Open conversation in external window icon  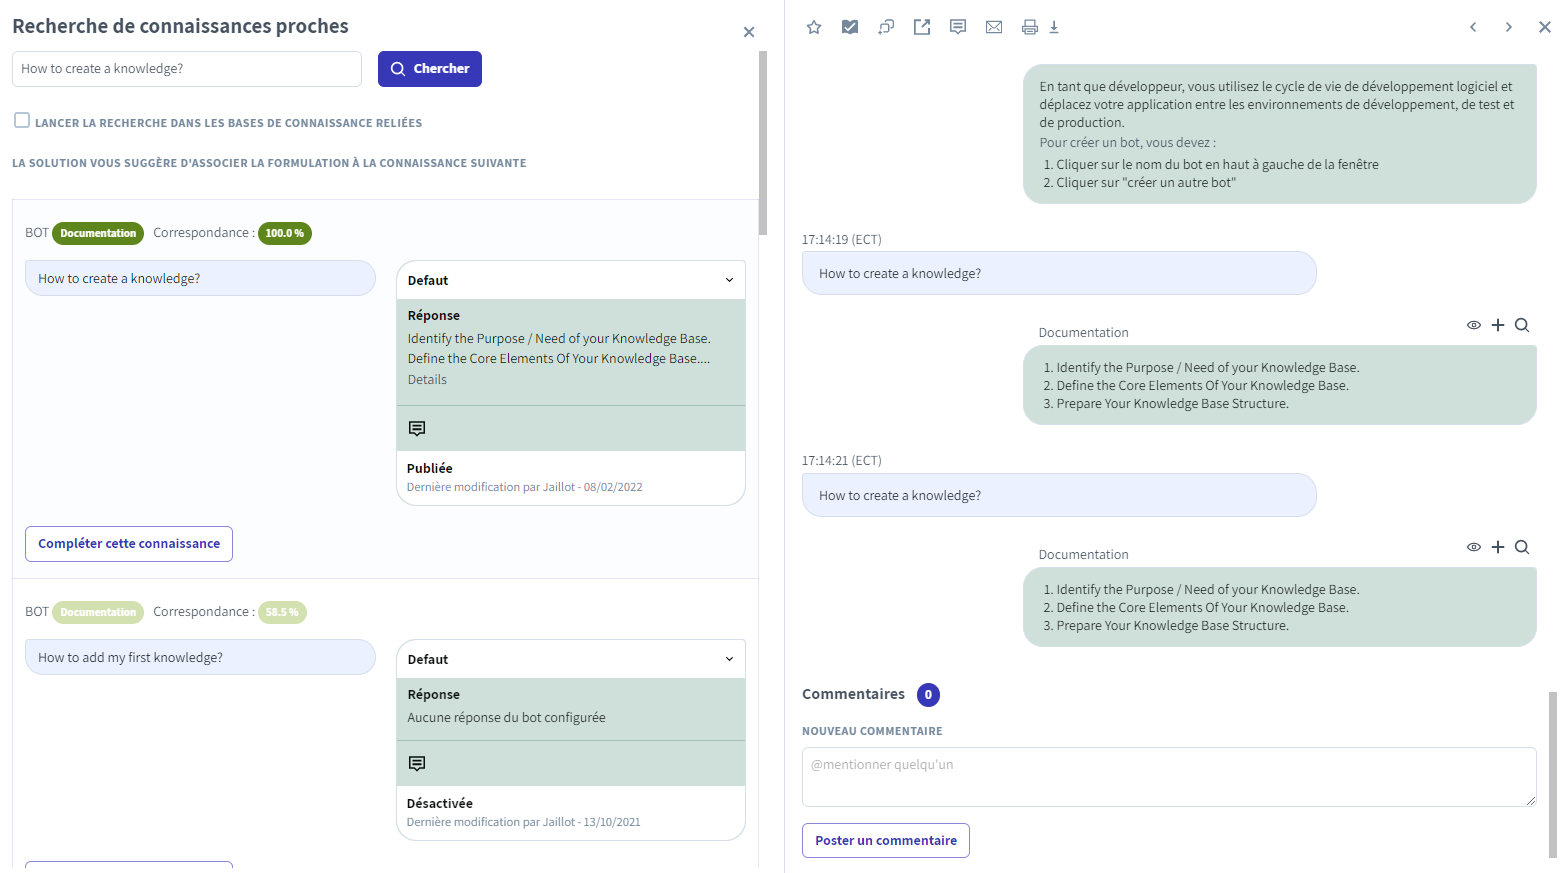(922, 27)
